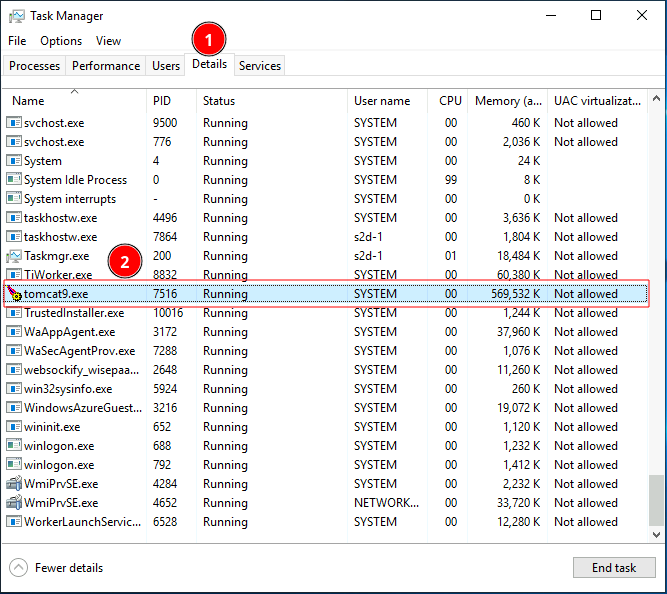Click the WmiPrvSE.exe icon with PID 4284
667x594 pixels.
pyautogui.click(x=14, y=484)
